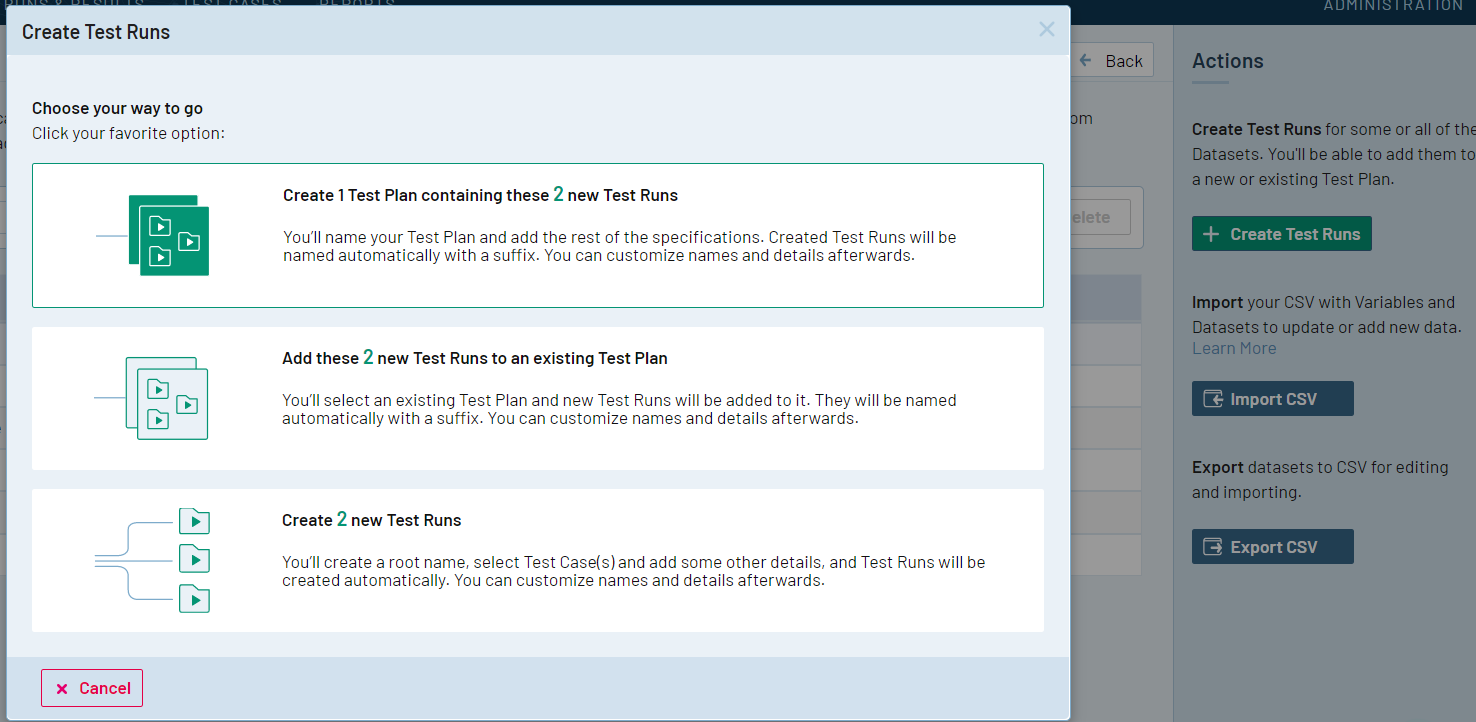Close the Create Test Runs dialog with the X

(1046, 29)
